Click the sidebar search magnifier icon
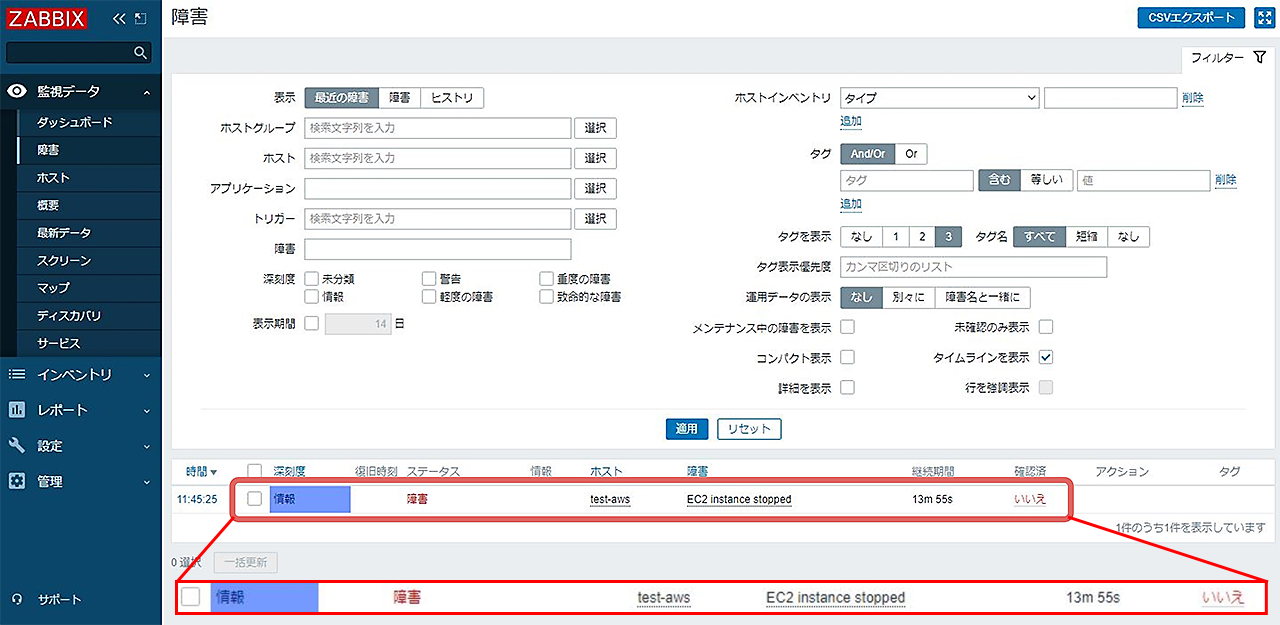The image size is (1280, 625). (140, 52)
